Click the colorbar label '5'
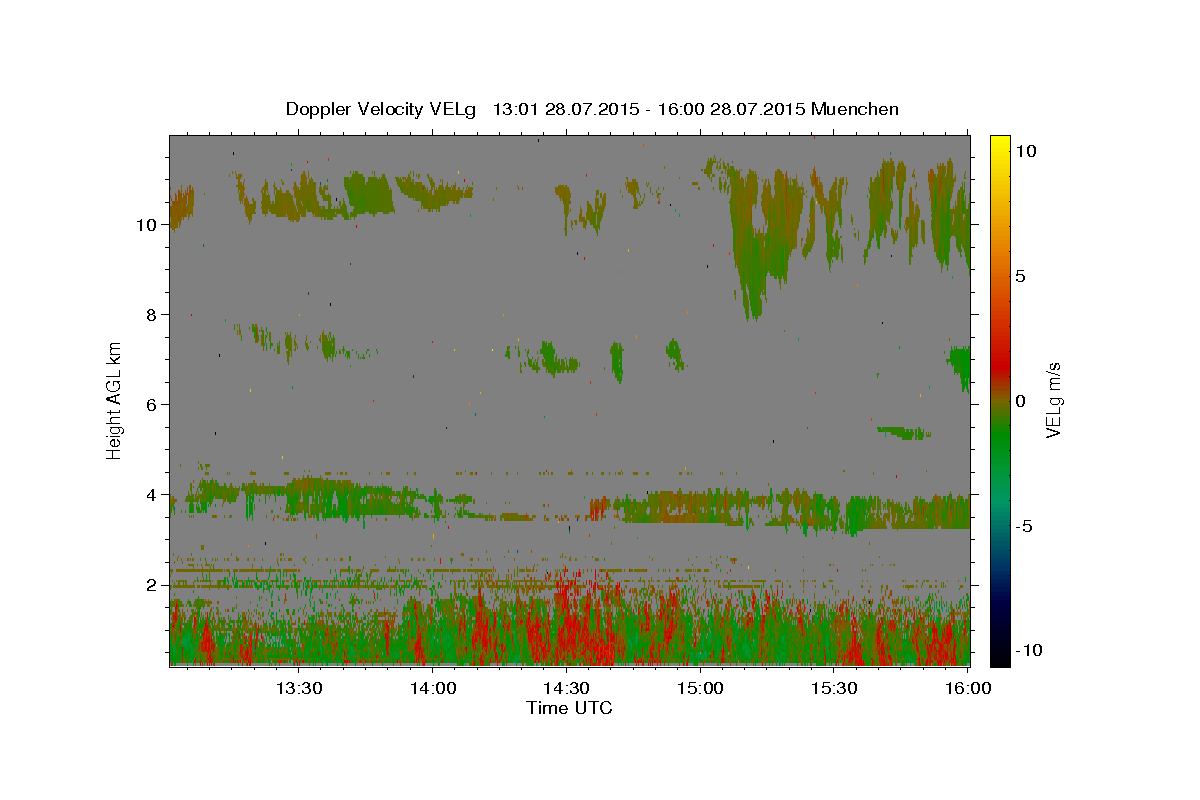This screenshot has height=800, width=1200. click(x=1020, y=276)
